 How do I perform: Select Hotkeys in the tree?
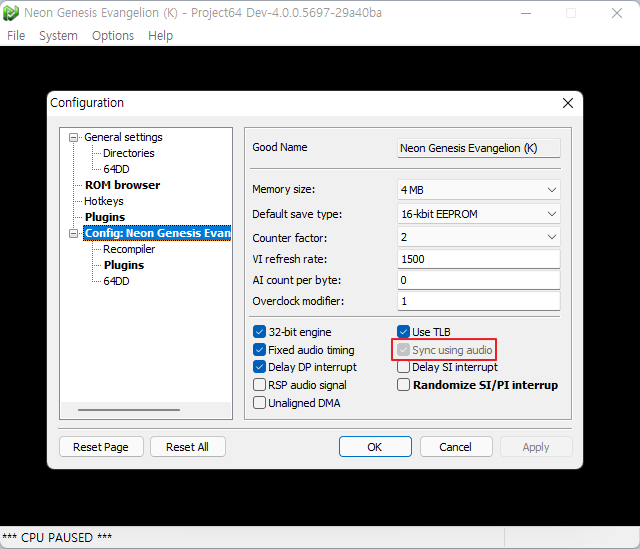tap(104, 201)
